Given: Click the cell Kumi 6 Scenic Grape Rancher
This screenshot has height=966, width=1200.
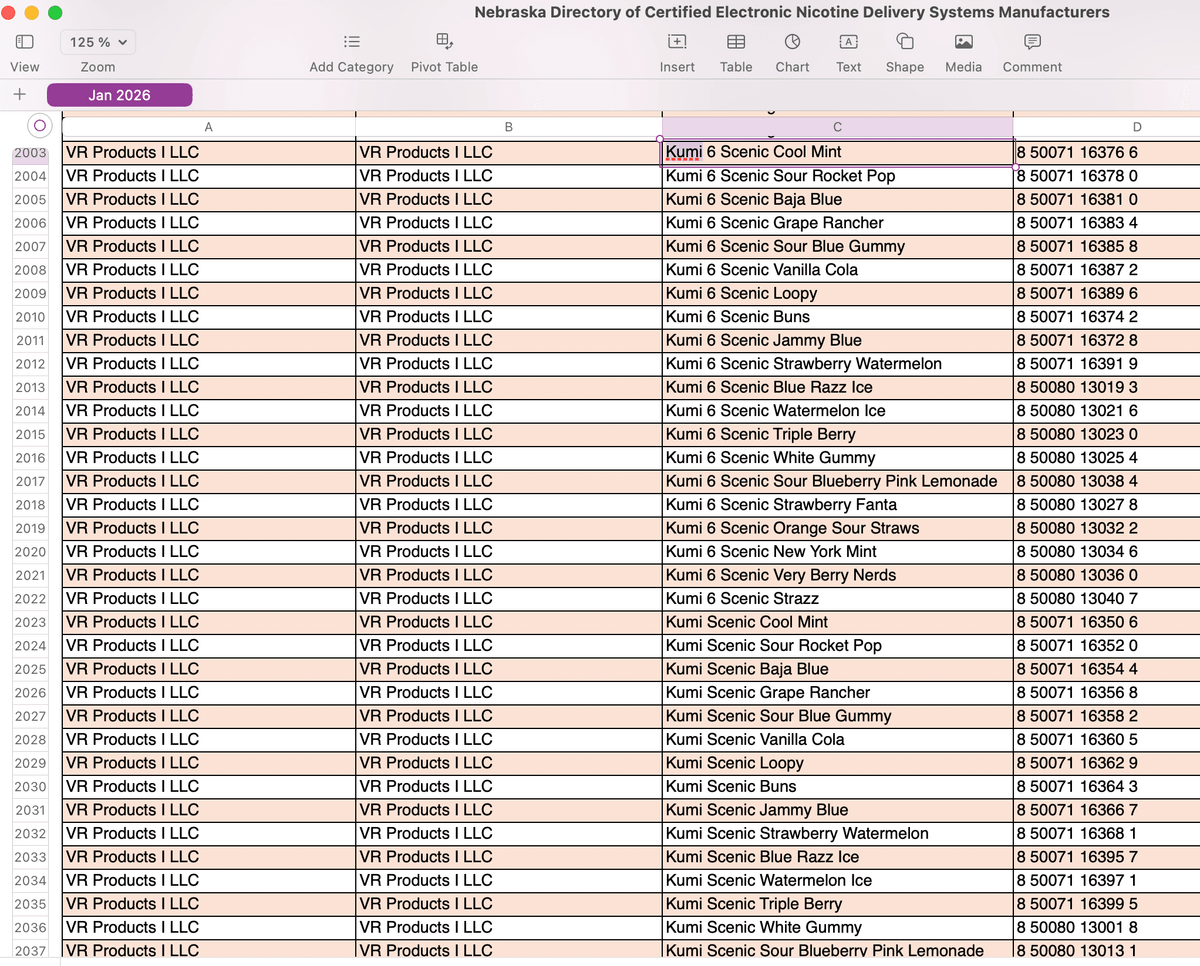Looking at the screenshot, I should (x=836, y=223).
